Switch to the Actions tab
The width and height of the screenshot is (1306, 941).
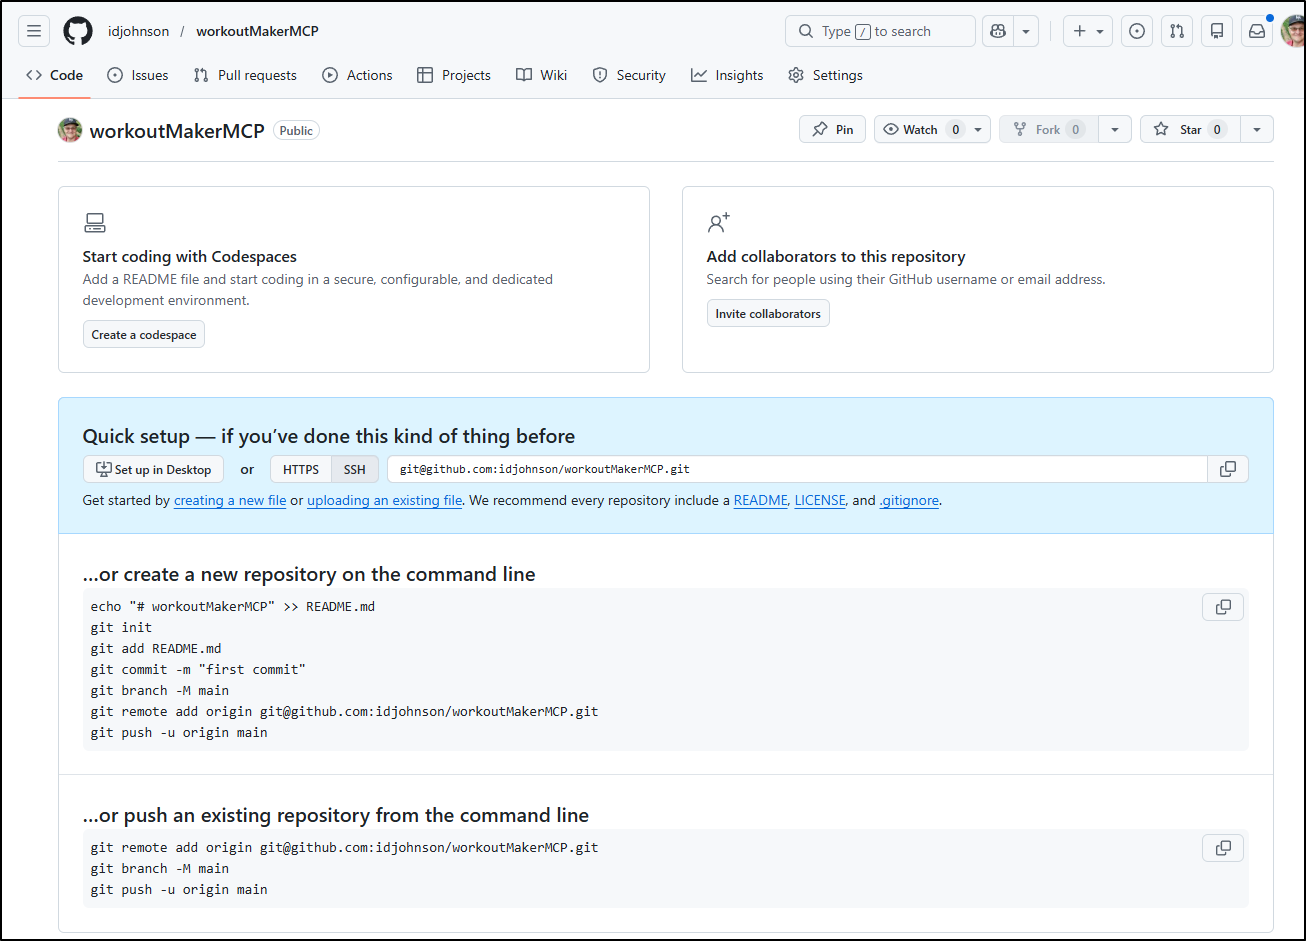[x=357, y=75]
